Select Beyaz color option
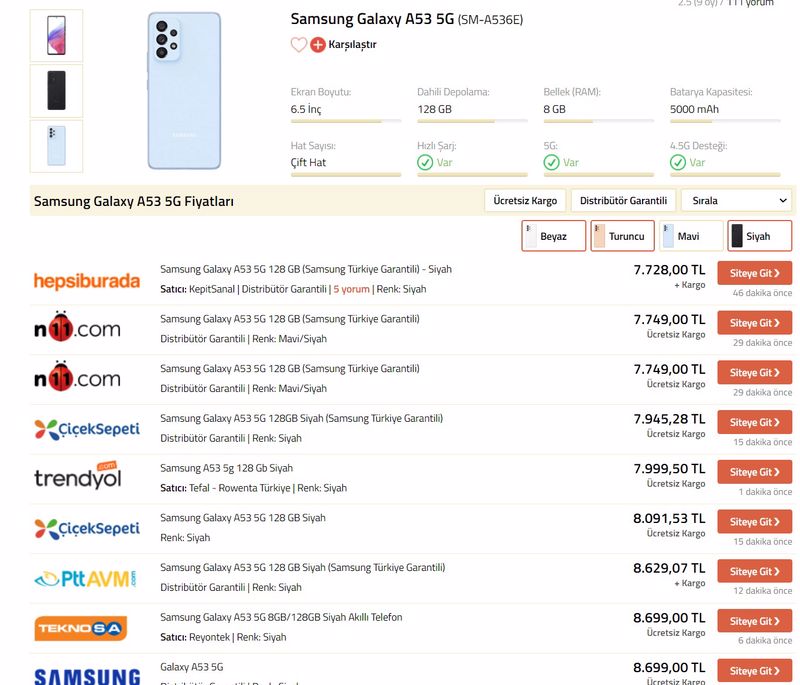 pos(554,236)
